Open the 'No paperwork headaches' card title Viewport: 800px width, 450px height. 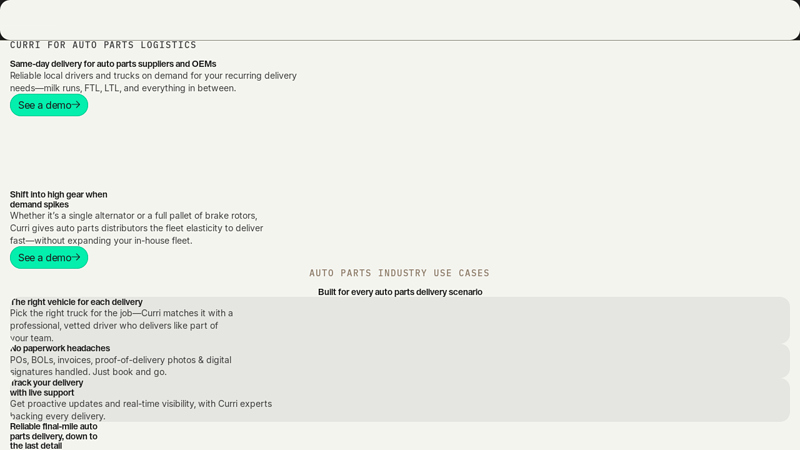(60, 348)
